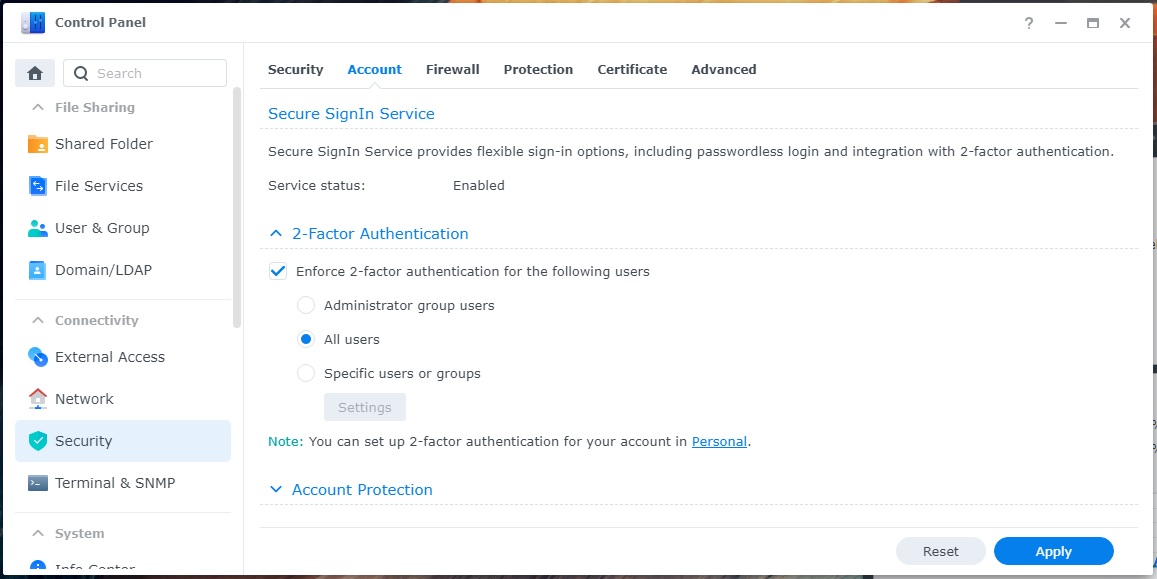The width and height of the screenshot is (1157, 579).
Task: Open External Access icon
Action: tap(38, 357)
